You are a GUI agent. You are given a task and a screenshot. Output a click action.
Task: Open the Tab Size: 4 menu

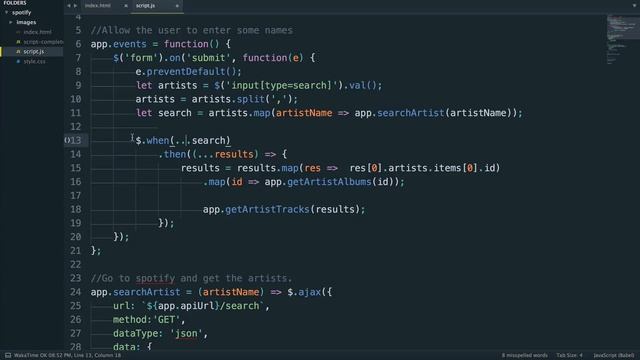pyautogui.click(x=569, y=356)
